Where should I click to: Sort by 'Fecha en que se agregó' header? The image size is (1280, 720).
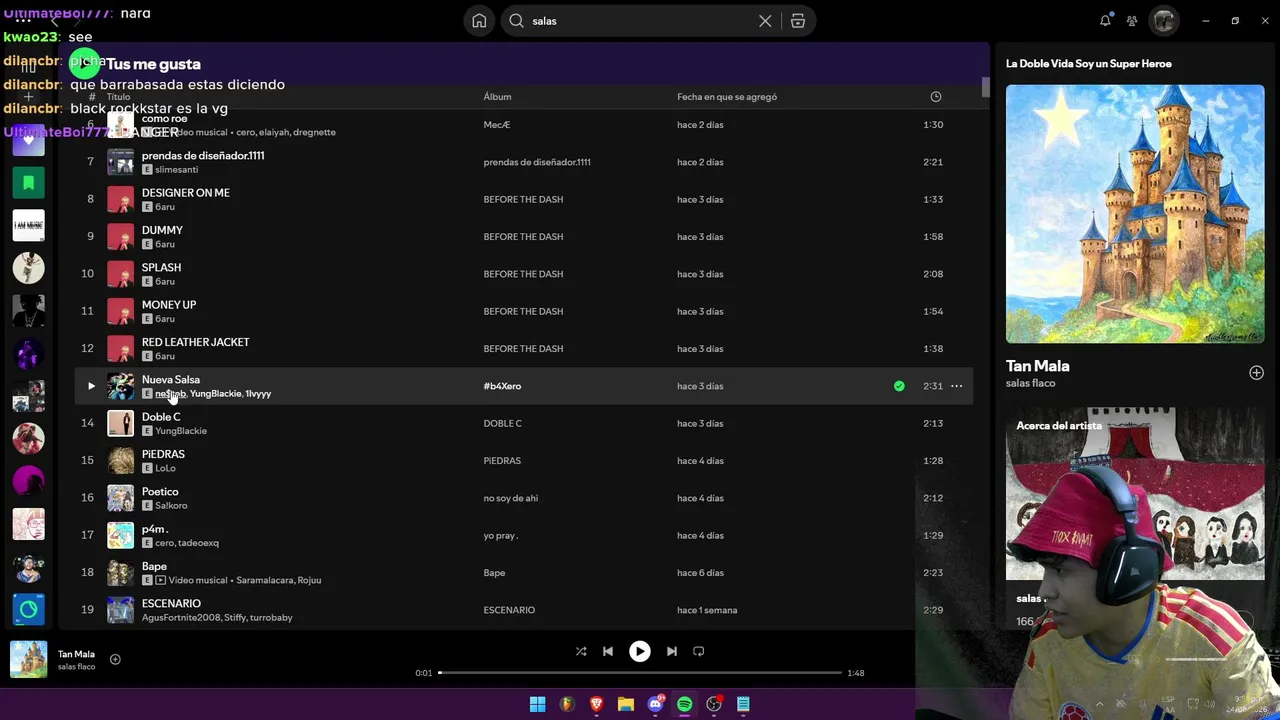point(727,97)
